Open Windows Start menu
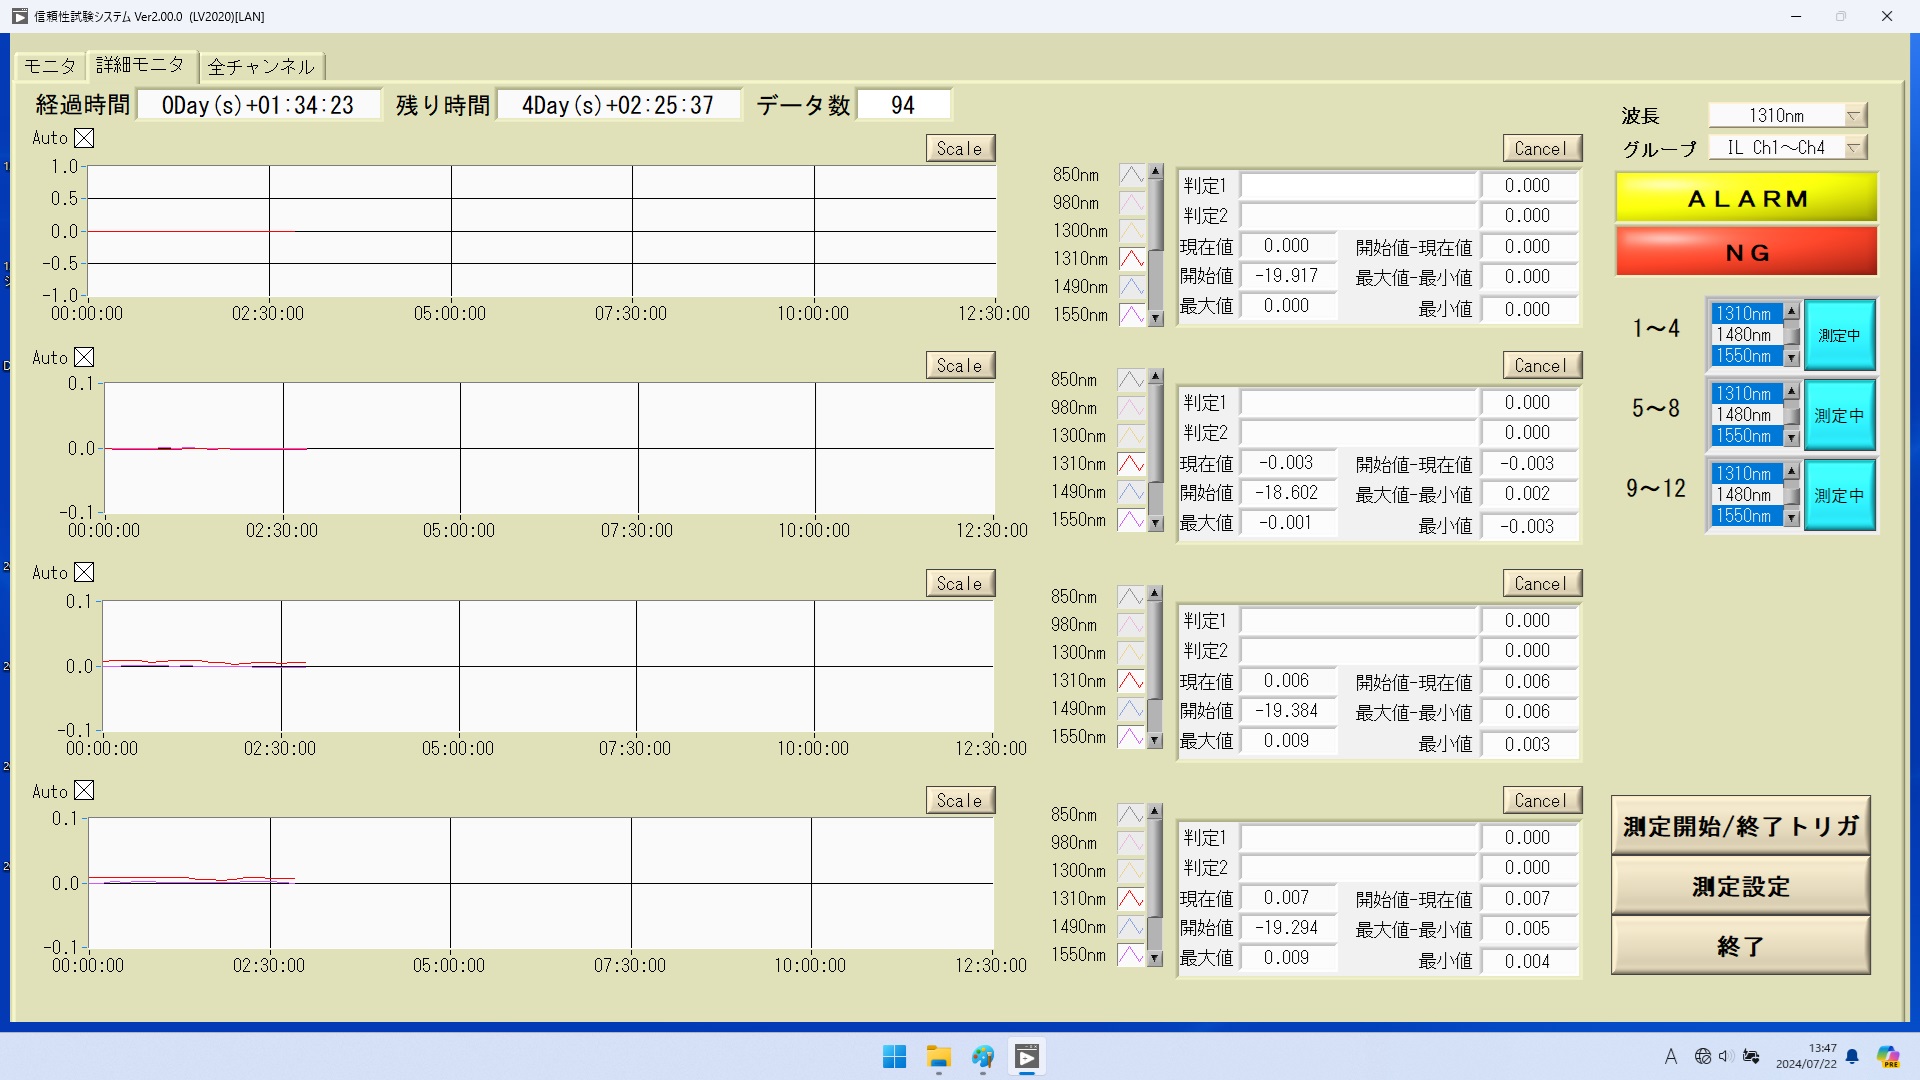This screenshot has width=1920, height=1080. point(894,1057)
